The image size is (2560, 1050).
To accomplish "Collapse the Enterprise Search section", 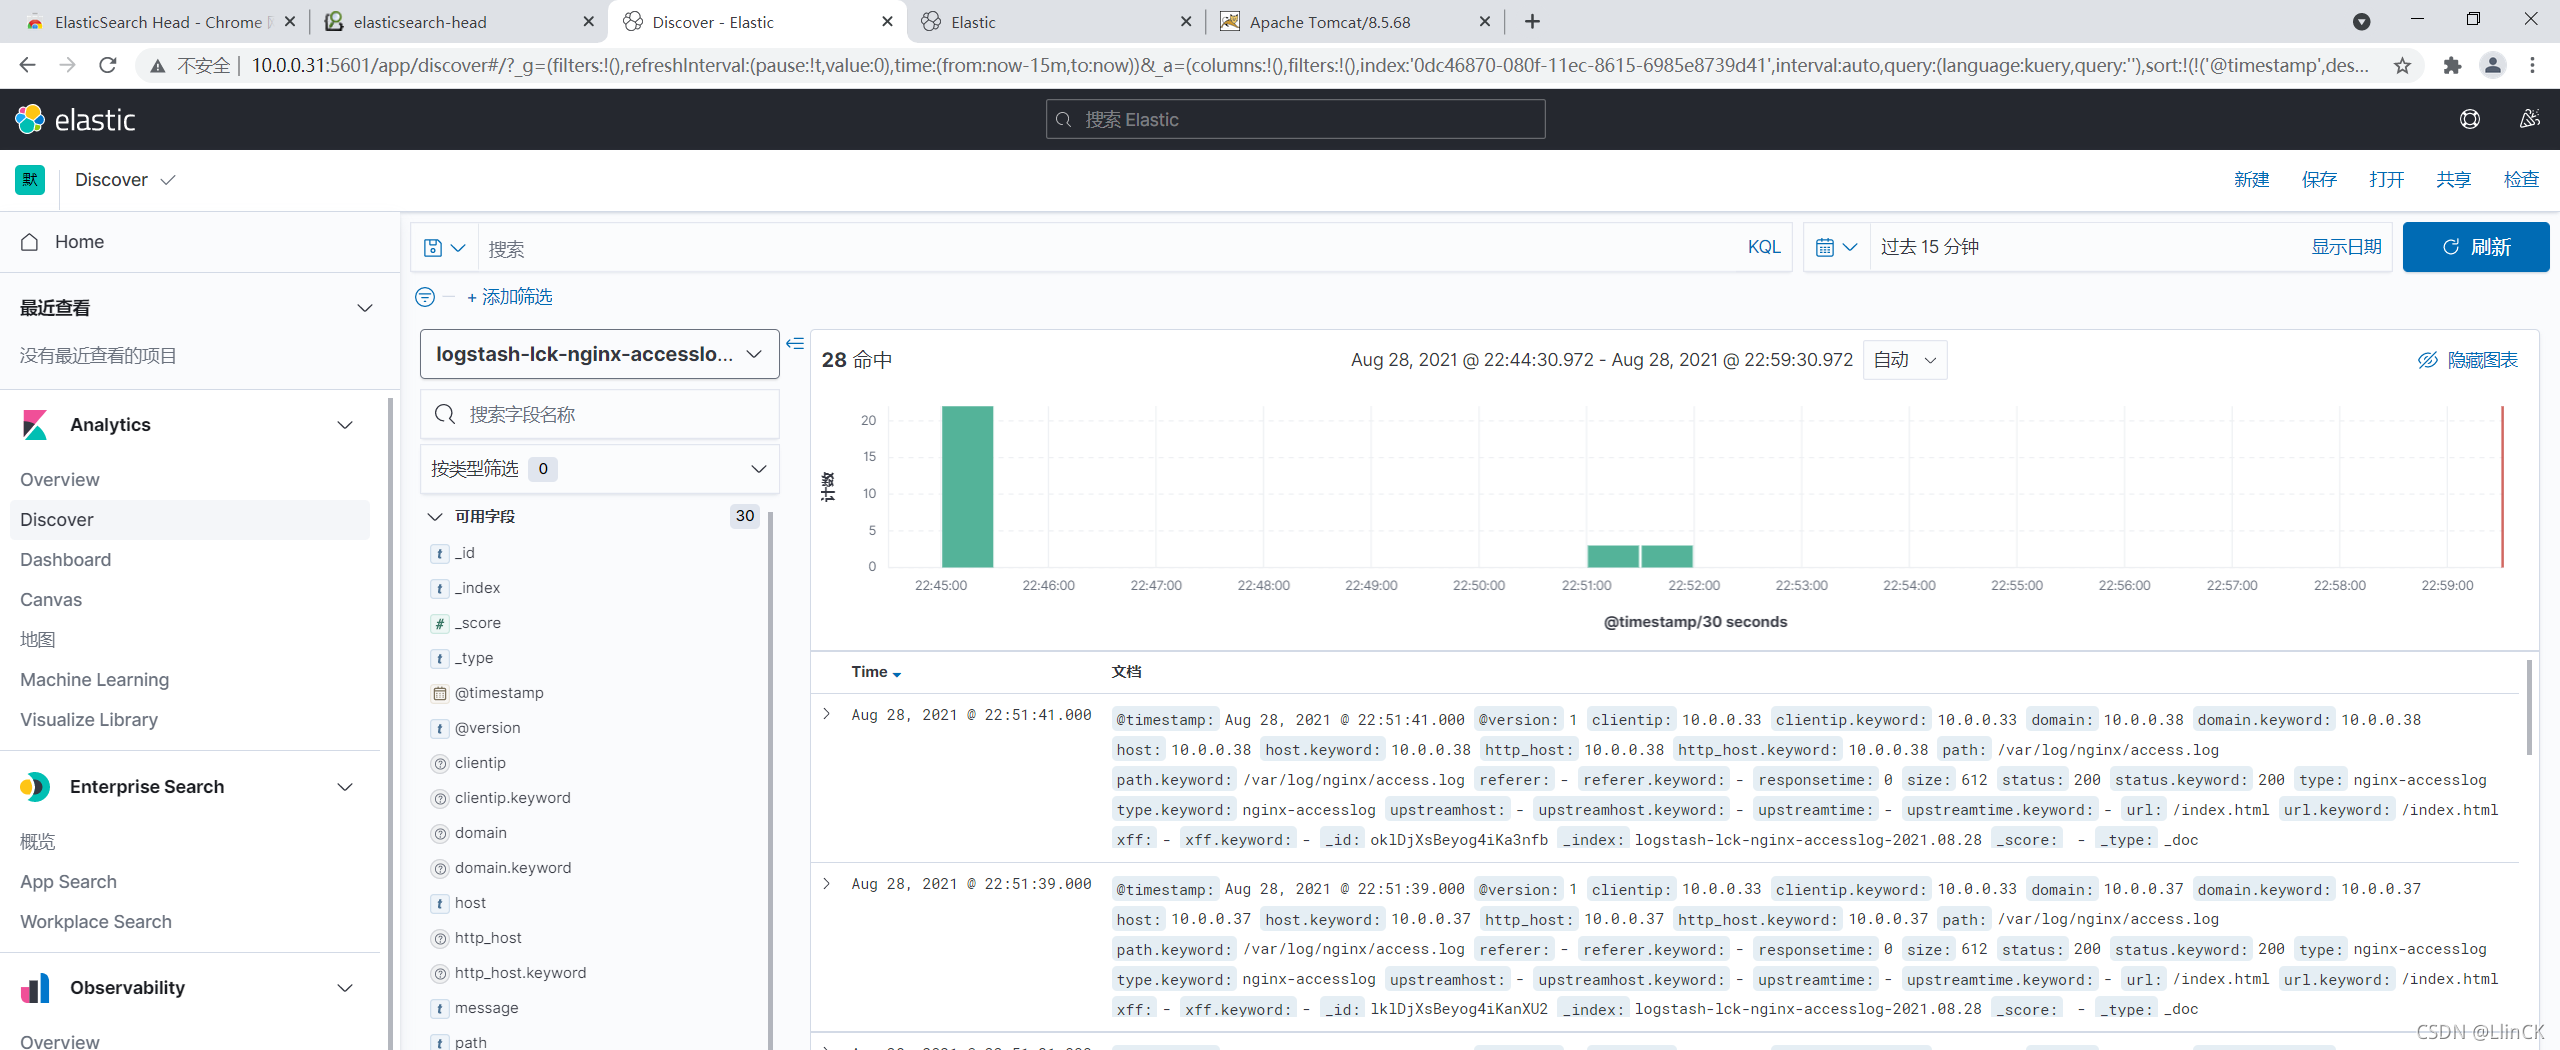I will (345, 787).
